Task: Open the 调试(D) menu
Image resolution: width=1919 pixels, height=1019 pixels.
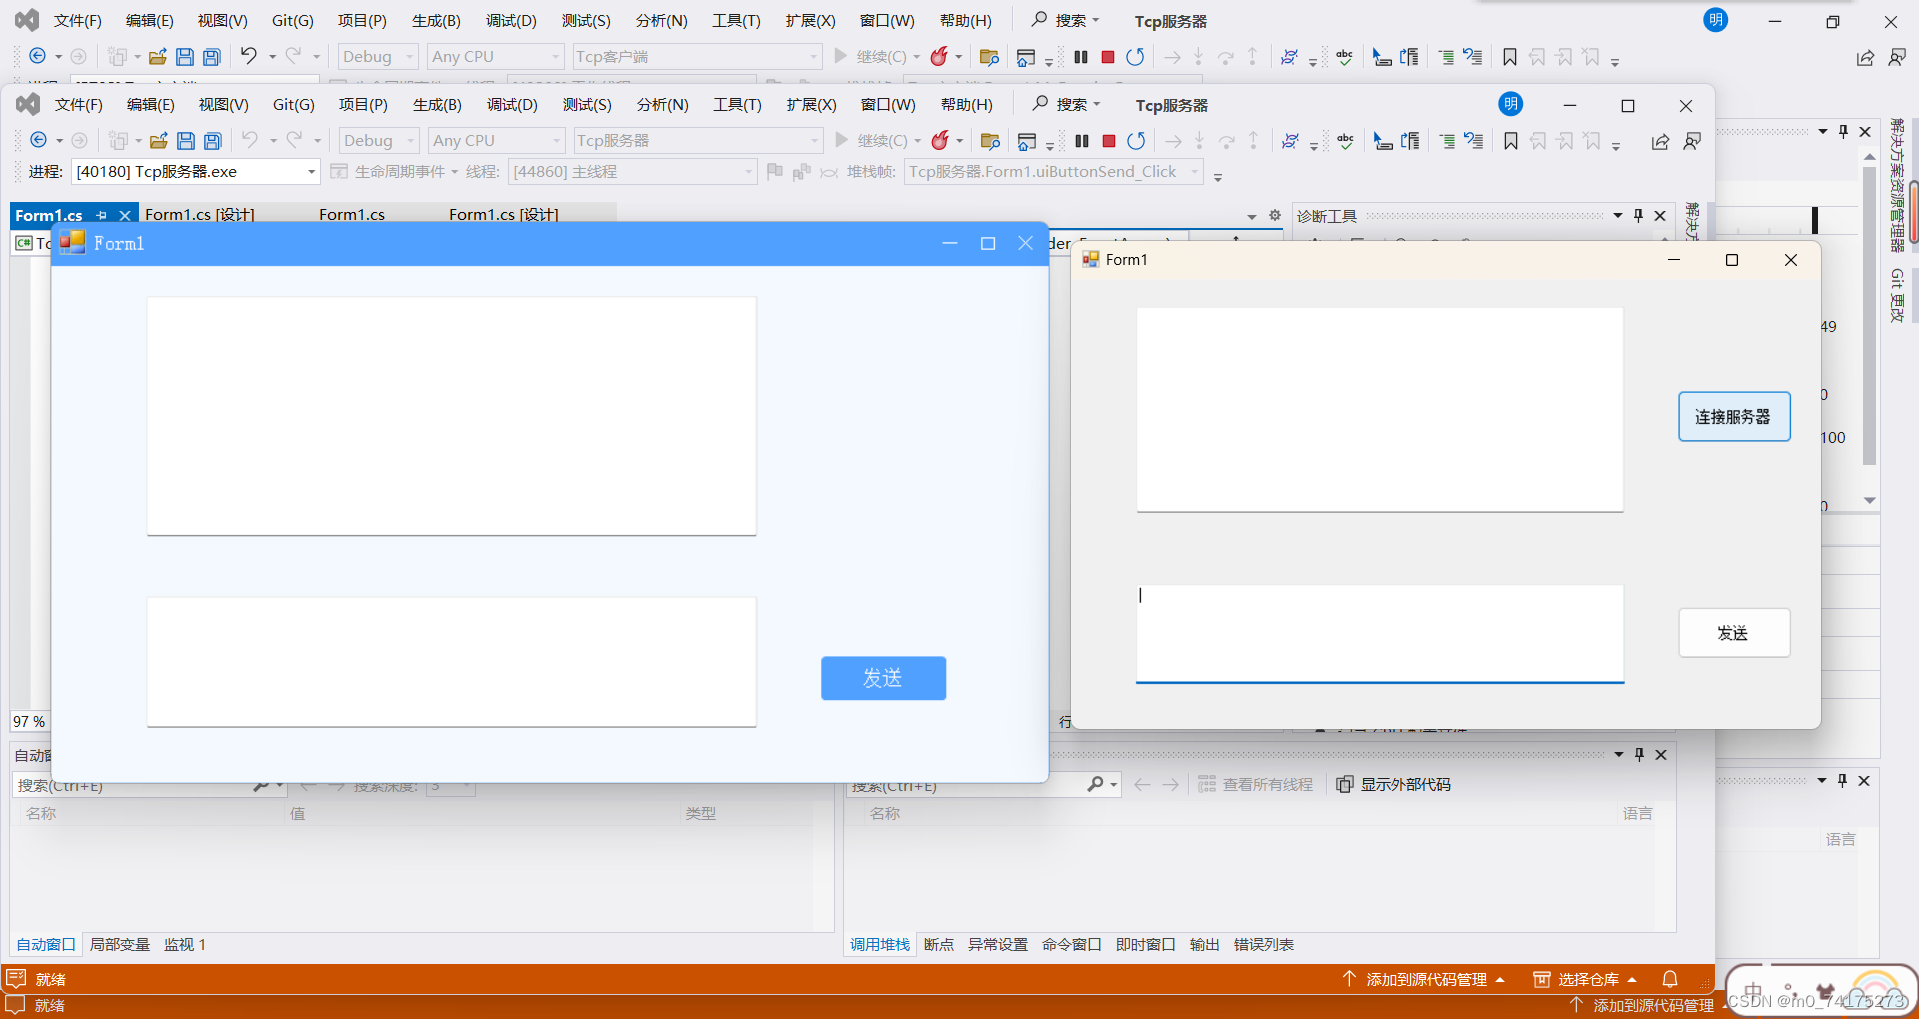Action: [x=512, y=104]
